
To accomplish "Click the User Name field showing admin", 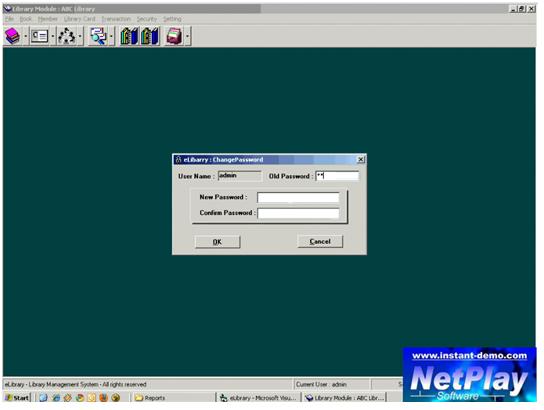I will tap(239, 176).
